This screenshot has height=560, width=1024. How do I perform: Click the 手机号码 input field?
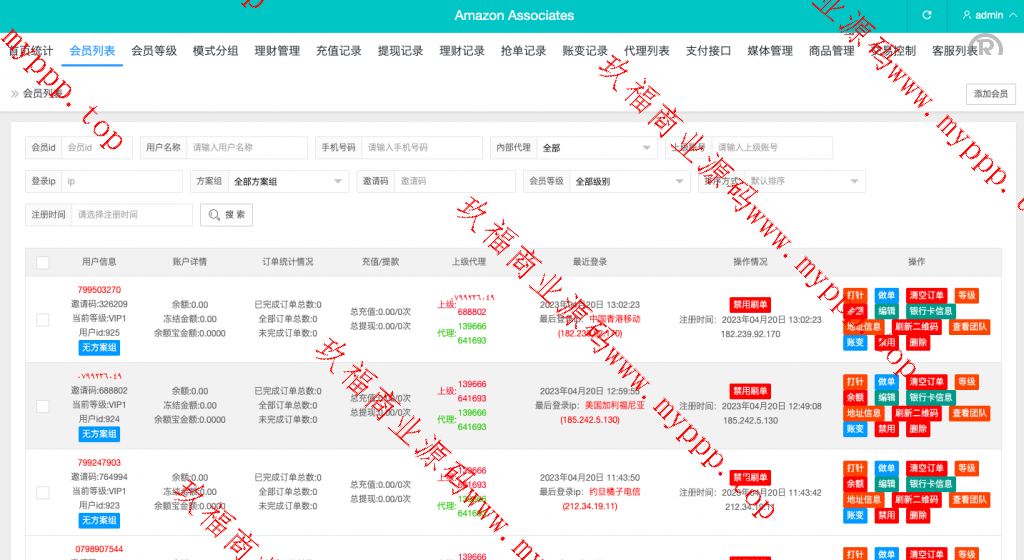tap(421, 148)
